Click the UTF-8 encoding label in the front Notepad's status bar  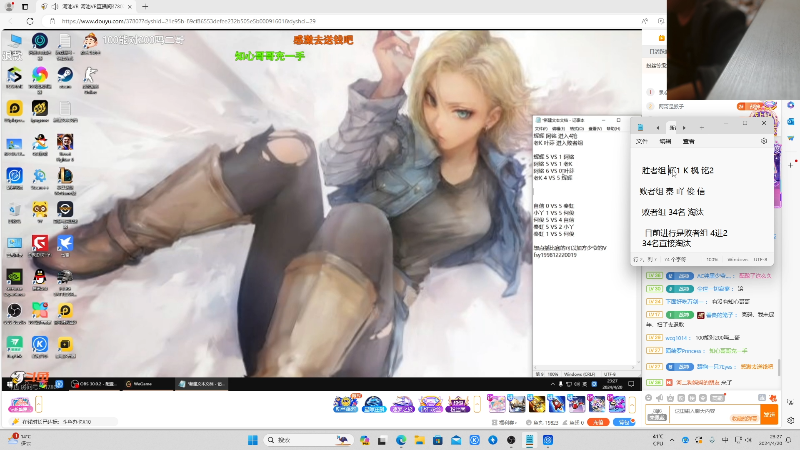coord(760,260)
